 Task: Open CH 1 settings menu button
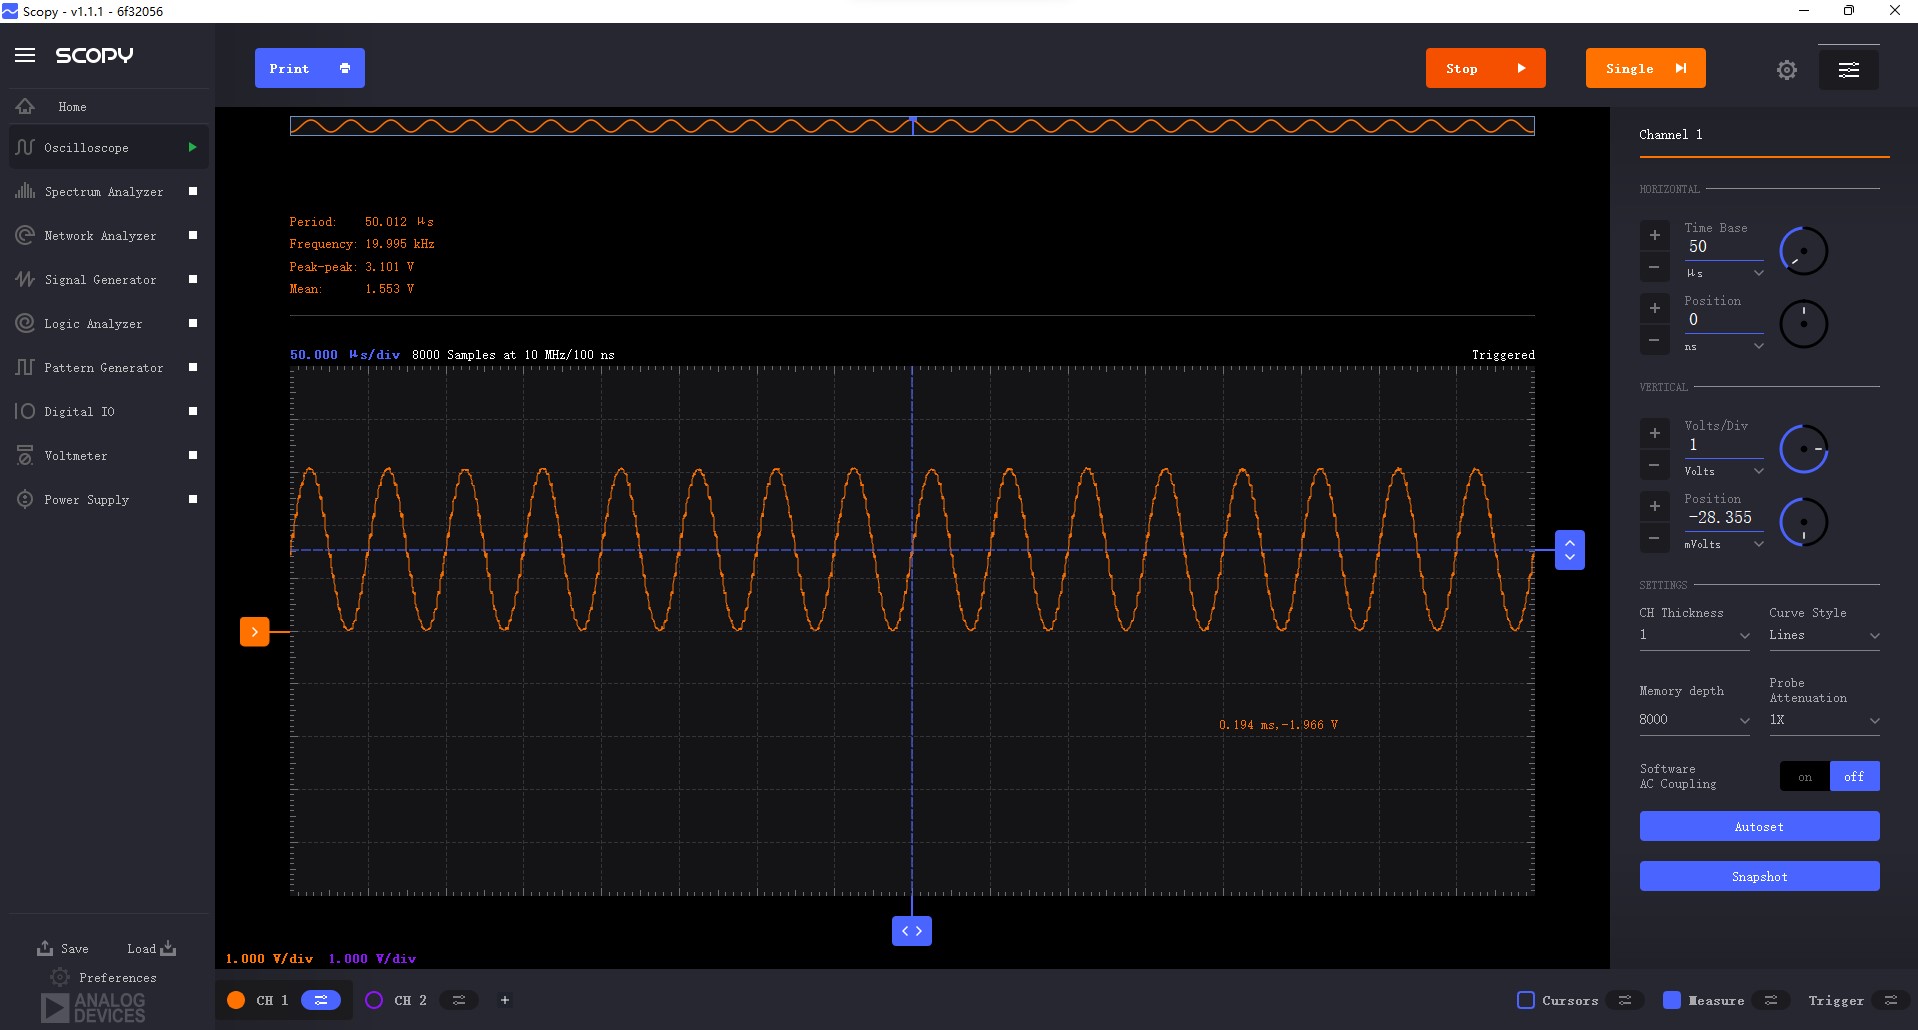321,1000
